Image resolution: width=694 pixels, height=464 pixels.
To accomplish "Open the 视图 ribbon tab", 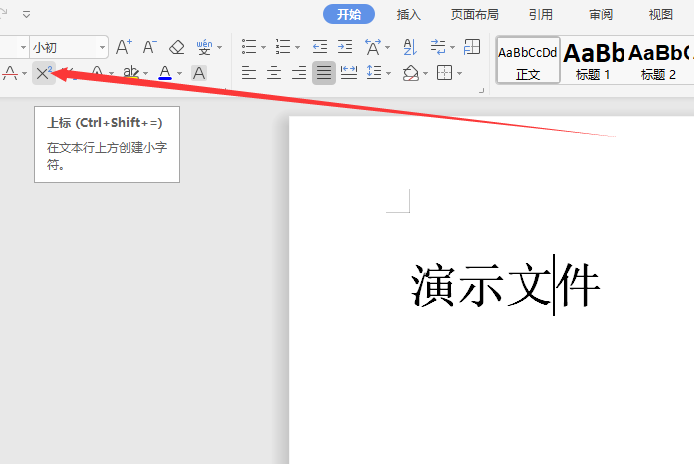I will click(x=661, y=15).
